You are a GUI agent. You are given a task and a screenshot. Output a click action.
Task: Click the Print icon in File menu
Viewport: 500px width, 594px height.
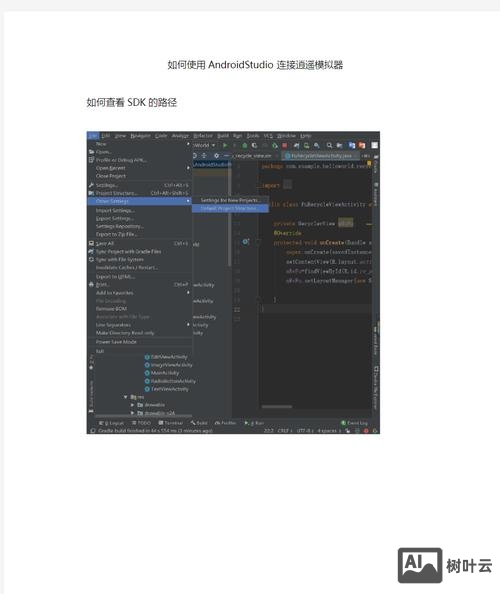point(91,284)
